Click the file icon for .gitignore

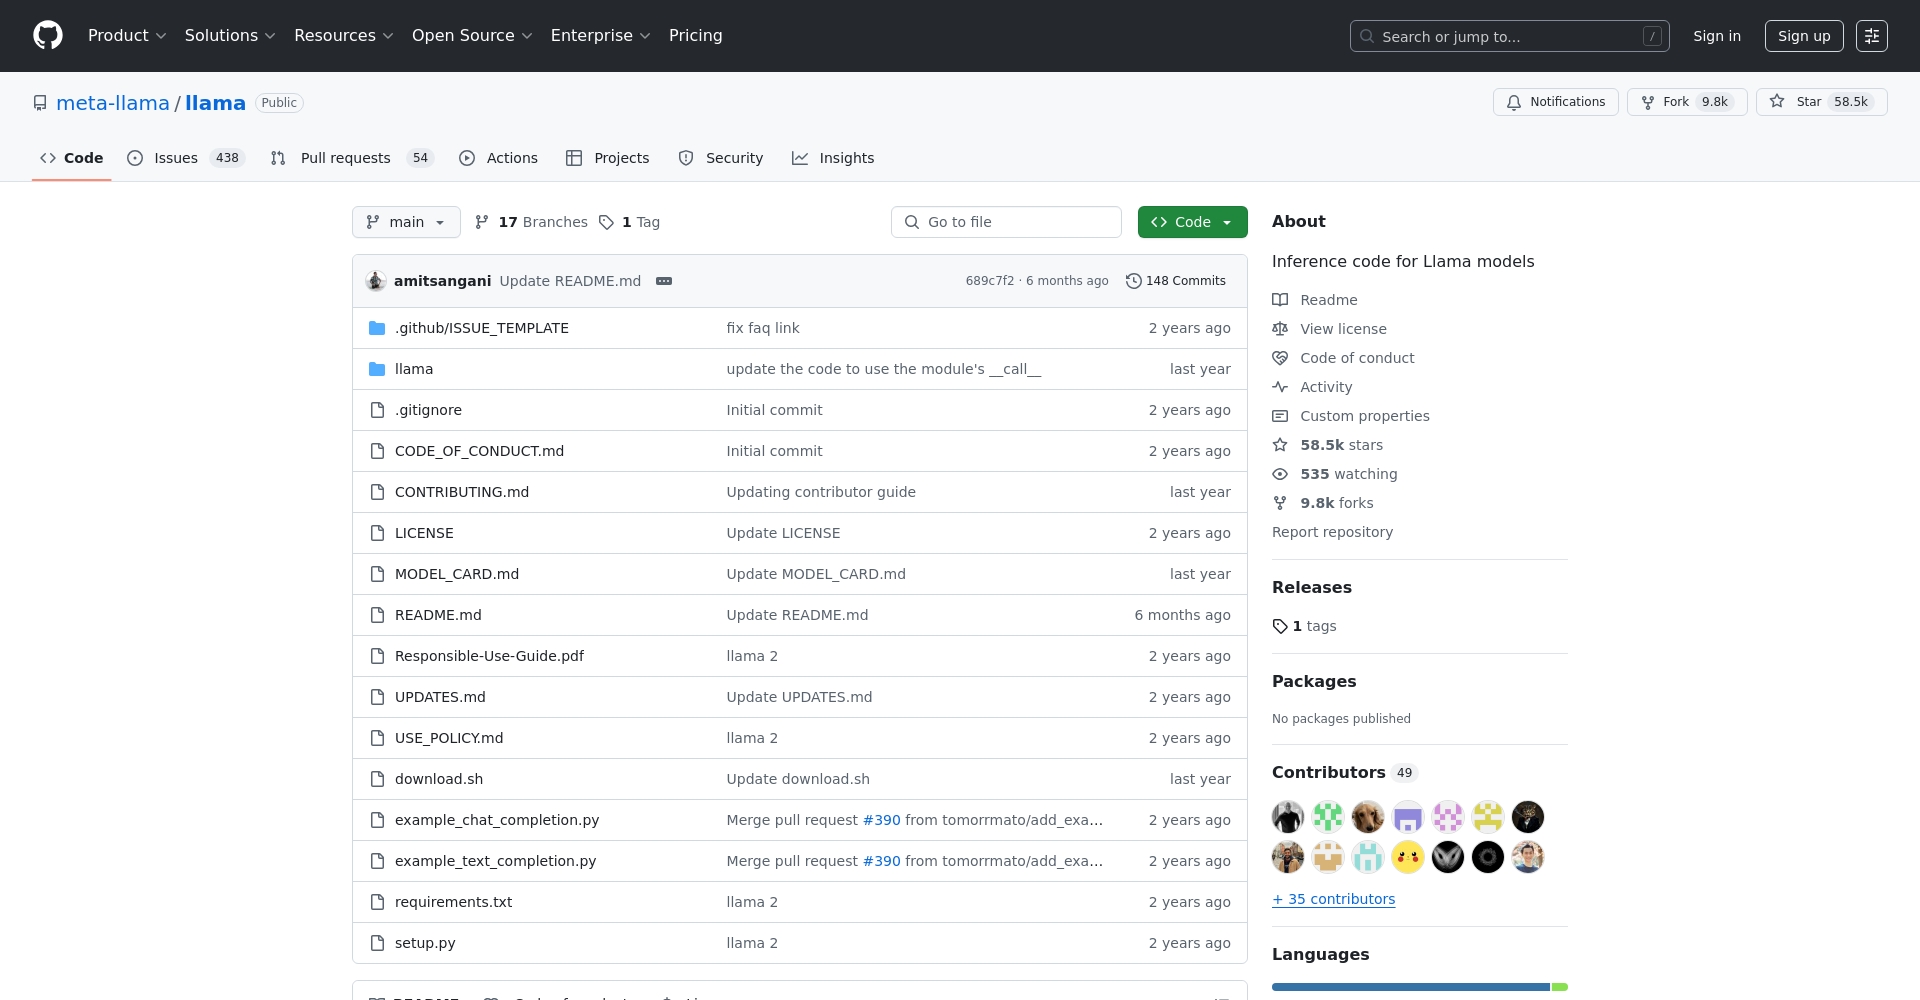click(377, 410)
